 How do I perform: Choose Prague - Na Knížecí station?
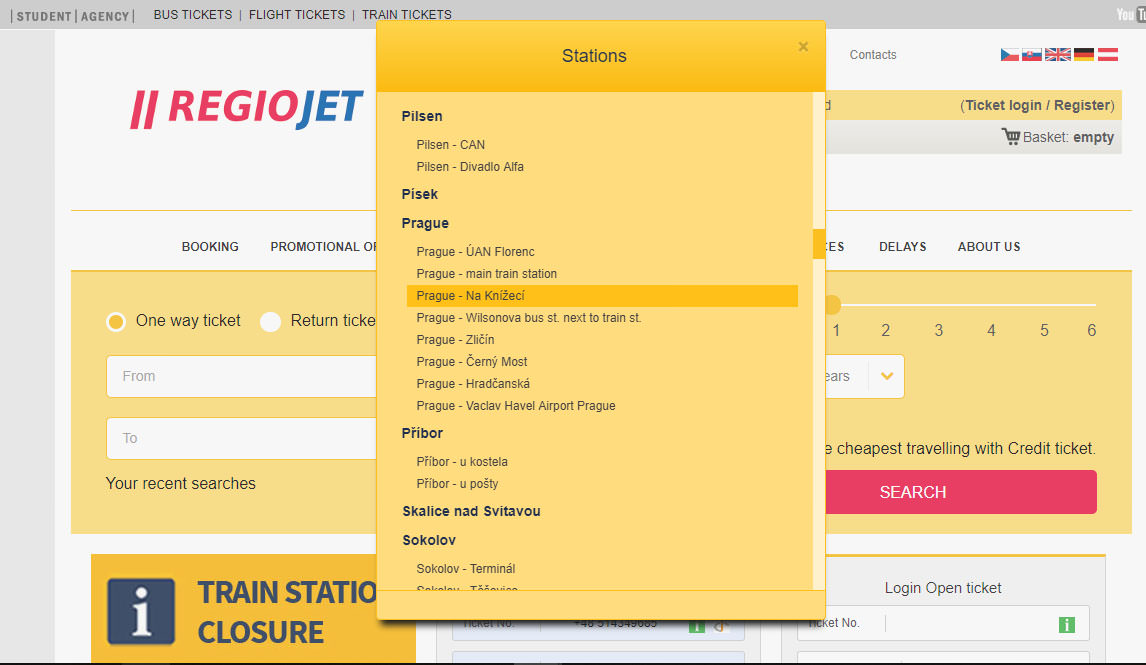[x=471, y=296]
